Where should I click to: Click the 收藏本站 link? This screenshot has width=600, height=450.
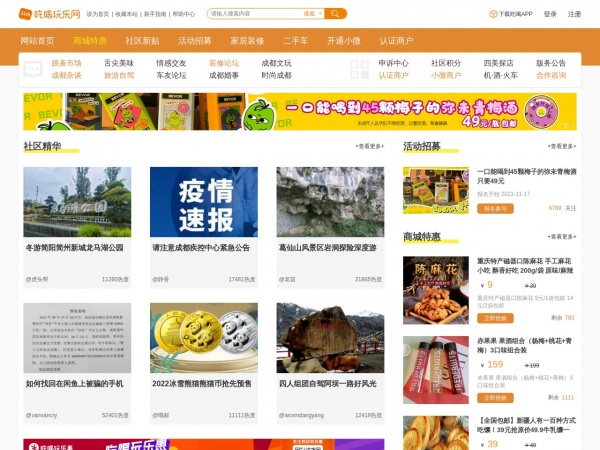(126, 14)
